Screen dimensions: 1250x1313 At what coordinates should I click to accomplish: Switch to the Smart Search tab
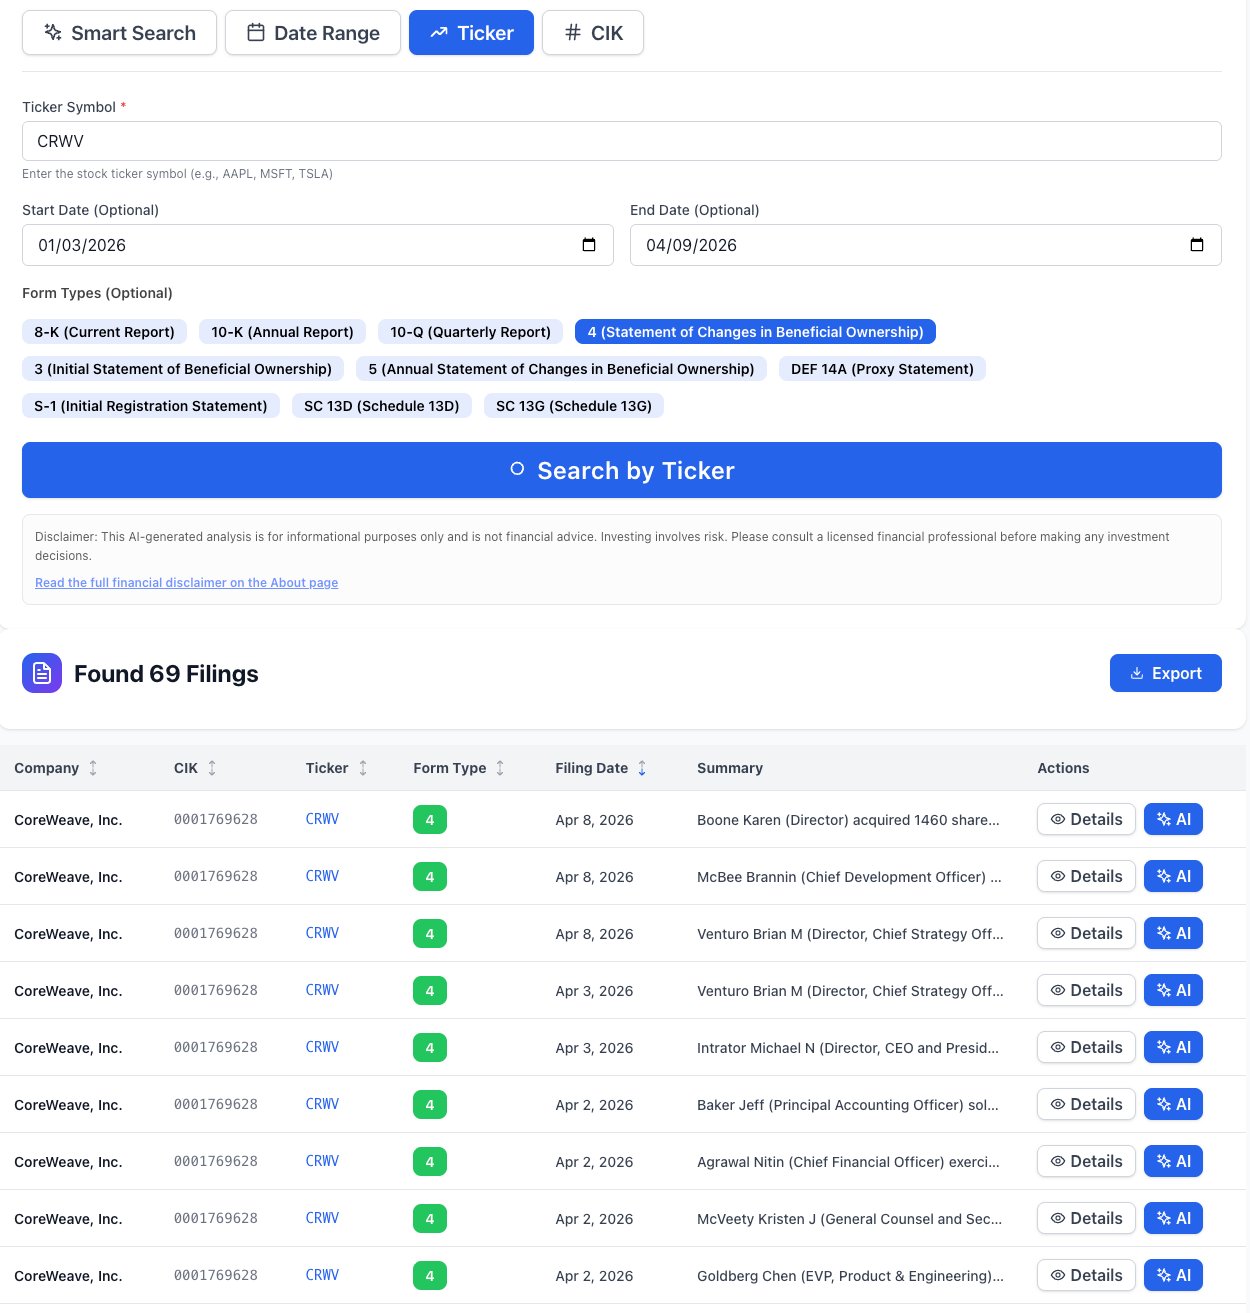(x=119, y=32)
